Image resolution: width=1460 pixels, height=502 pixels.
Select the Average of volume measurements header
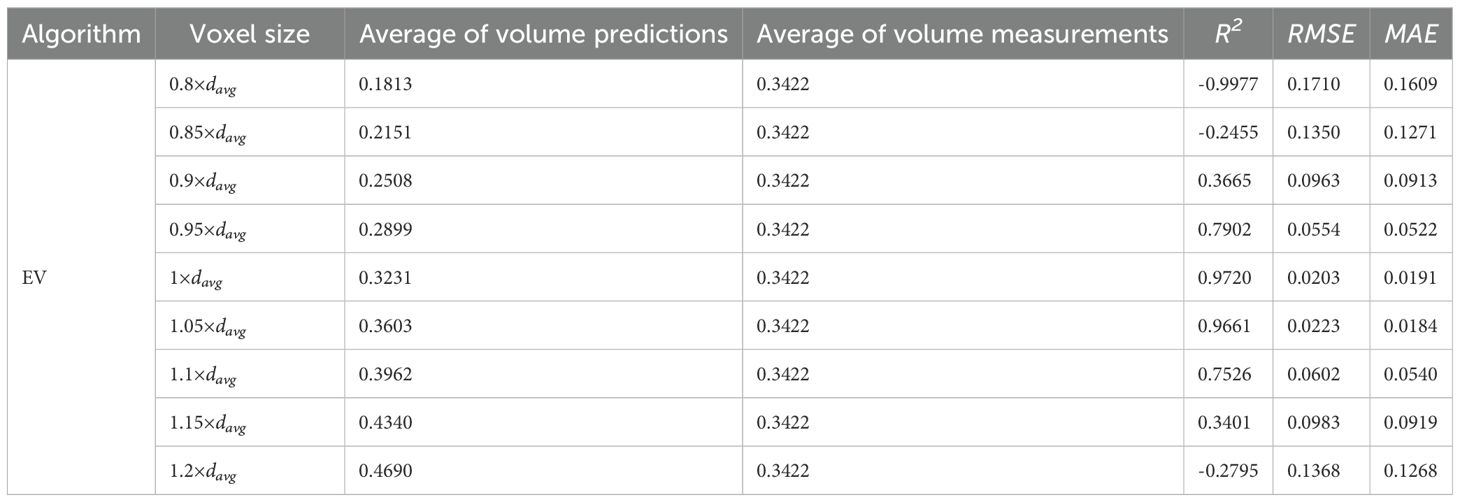click(x=962, y=35)
